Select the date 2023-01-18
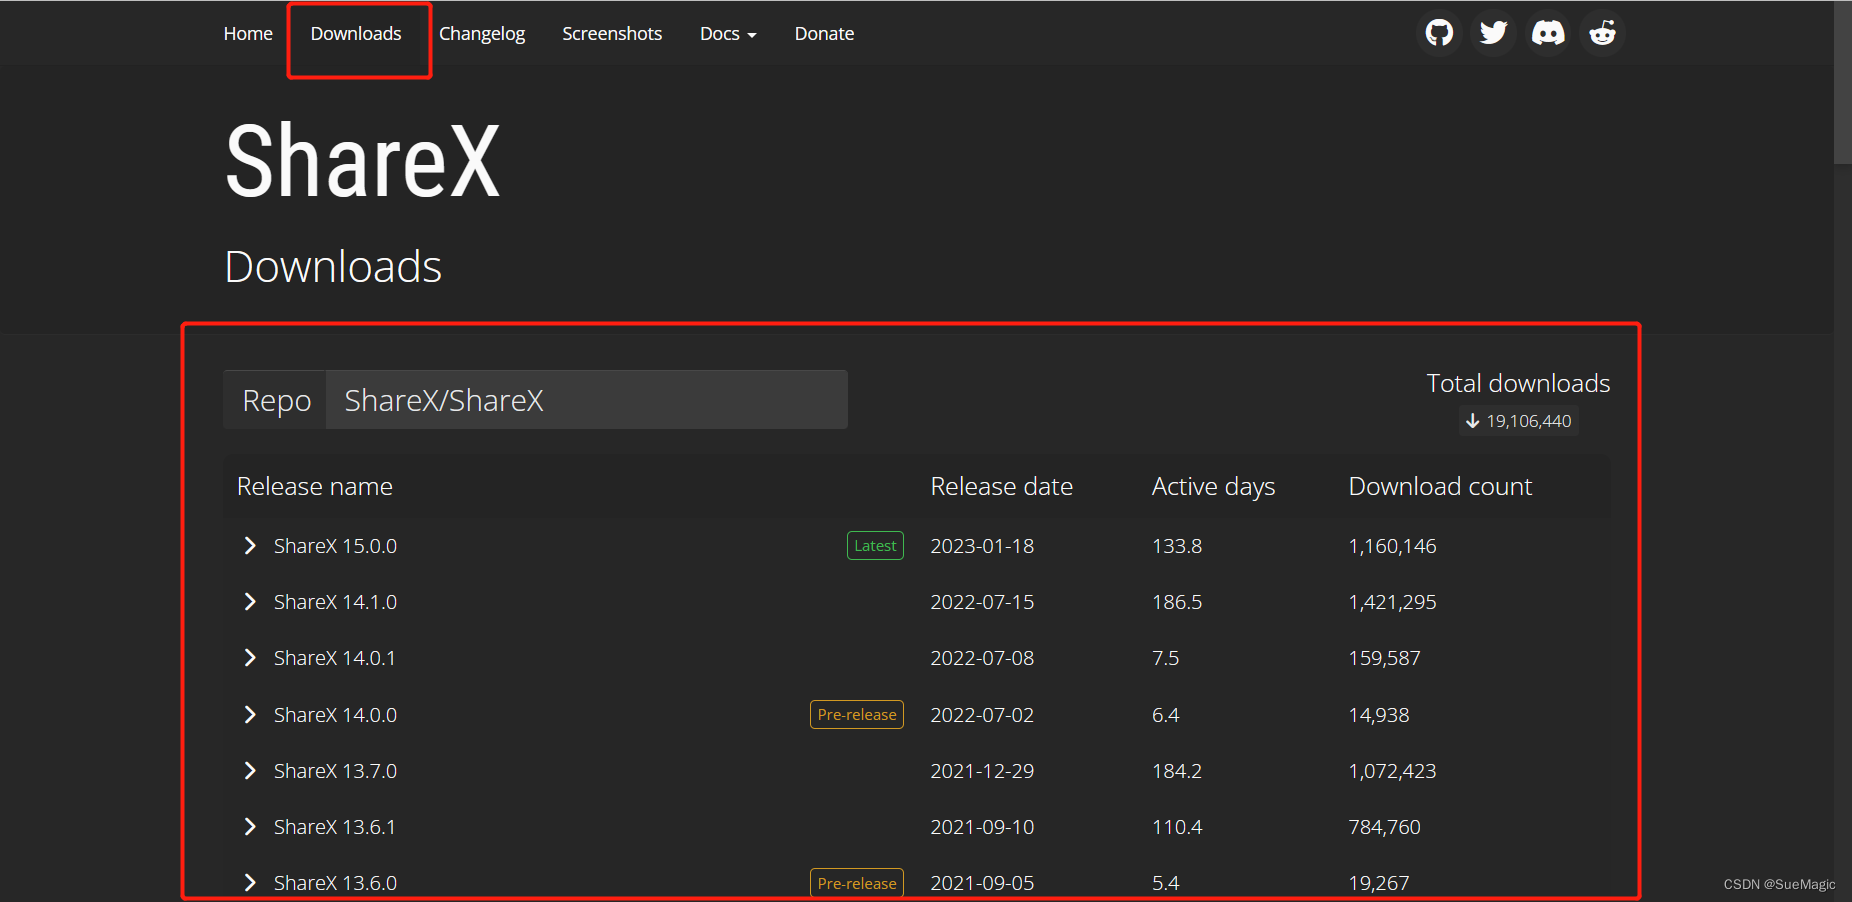 point(982,546)
